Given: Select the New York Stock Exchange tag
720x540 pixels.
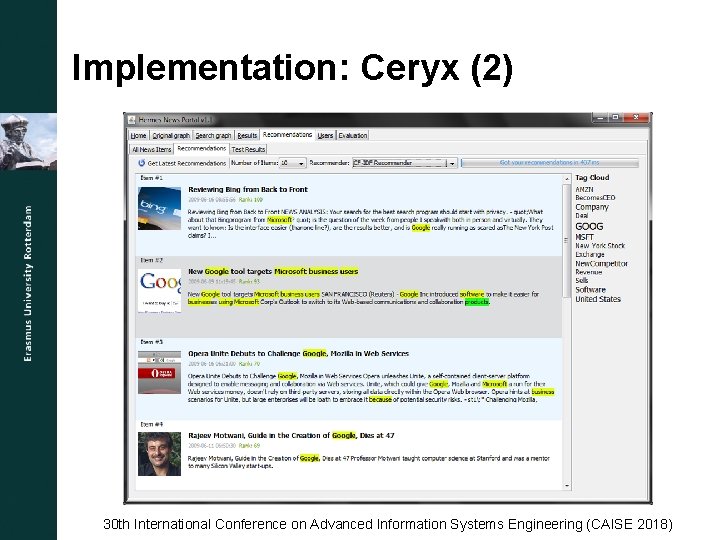Looking at the screenshot, I should (x=600, y=250).
